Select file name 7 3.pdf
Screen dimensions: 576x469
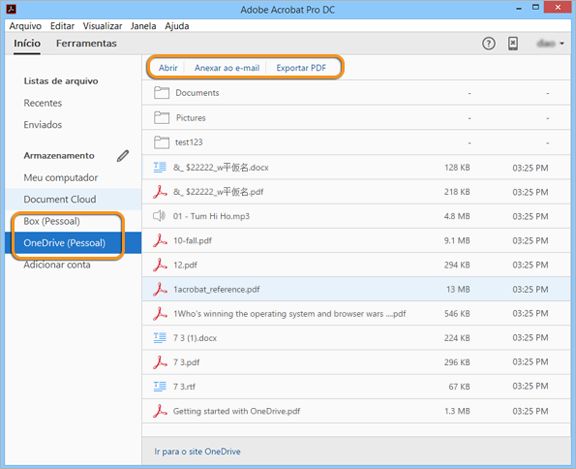coord(186,362)
